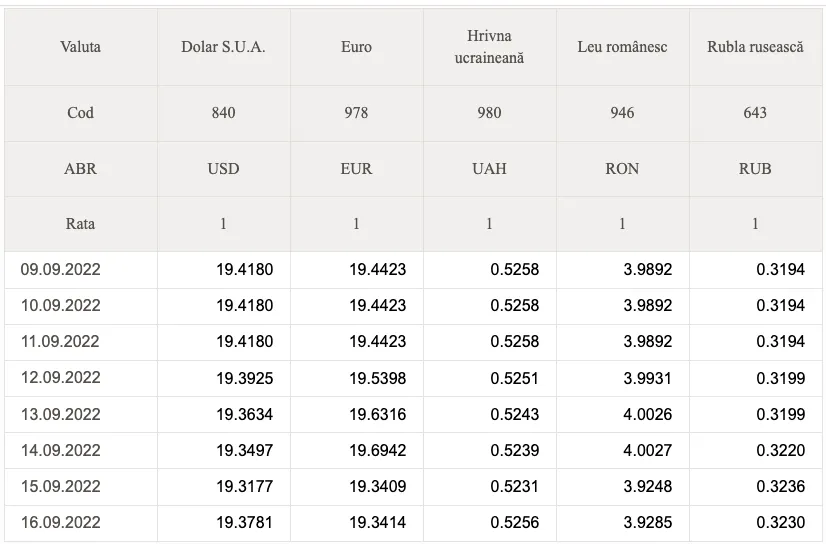Select the UAH rate 0.5256 cell
Viewport: 826px width, 544px height.
[x=490, y=522]
